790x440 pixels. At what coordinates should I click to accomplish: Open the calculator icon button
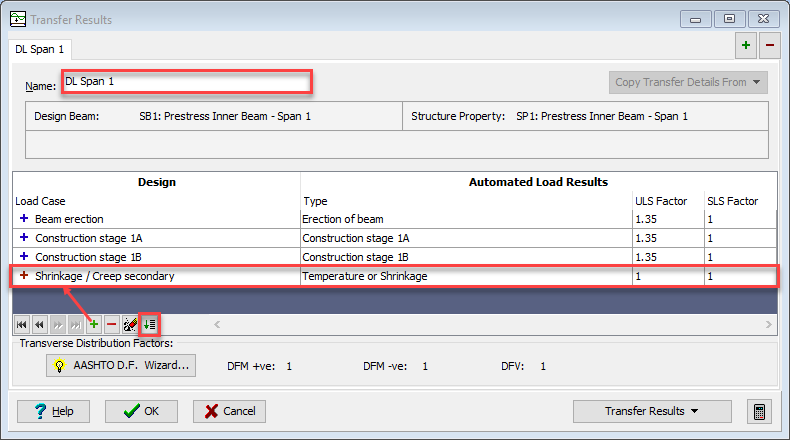coord(759,411)
